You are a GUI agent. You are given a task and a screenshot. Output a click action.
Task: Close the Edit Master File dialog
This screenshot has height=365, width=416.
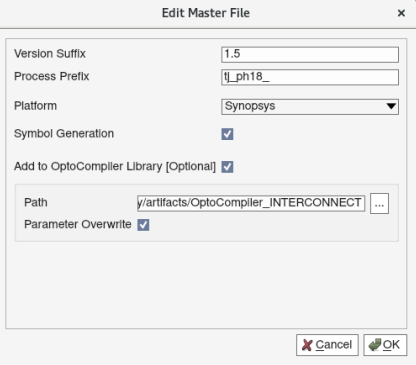point(401,13)
